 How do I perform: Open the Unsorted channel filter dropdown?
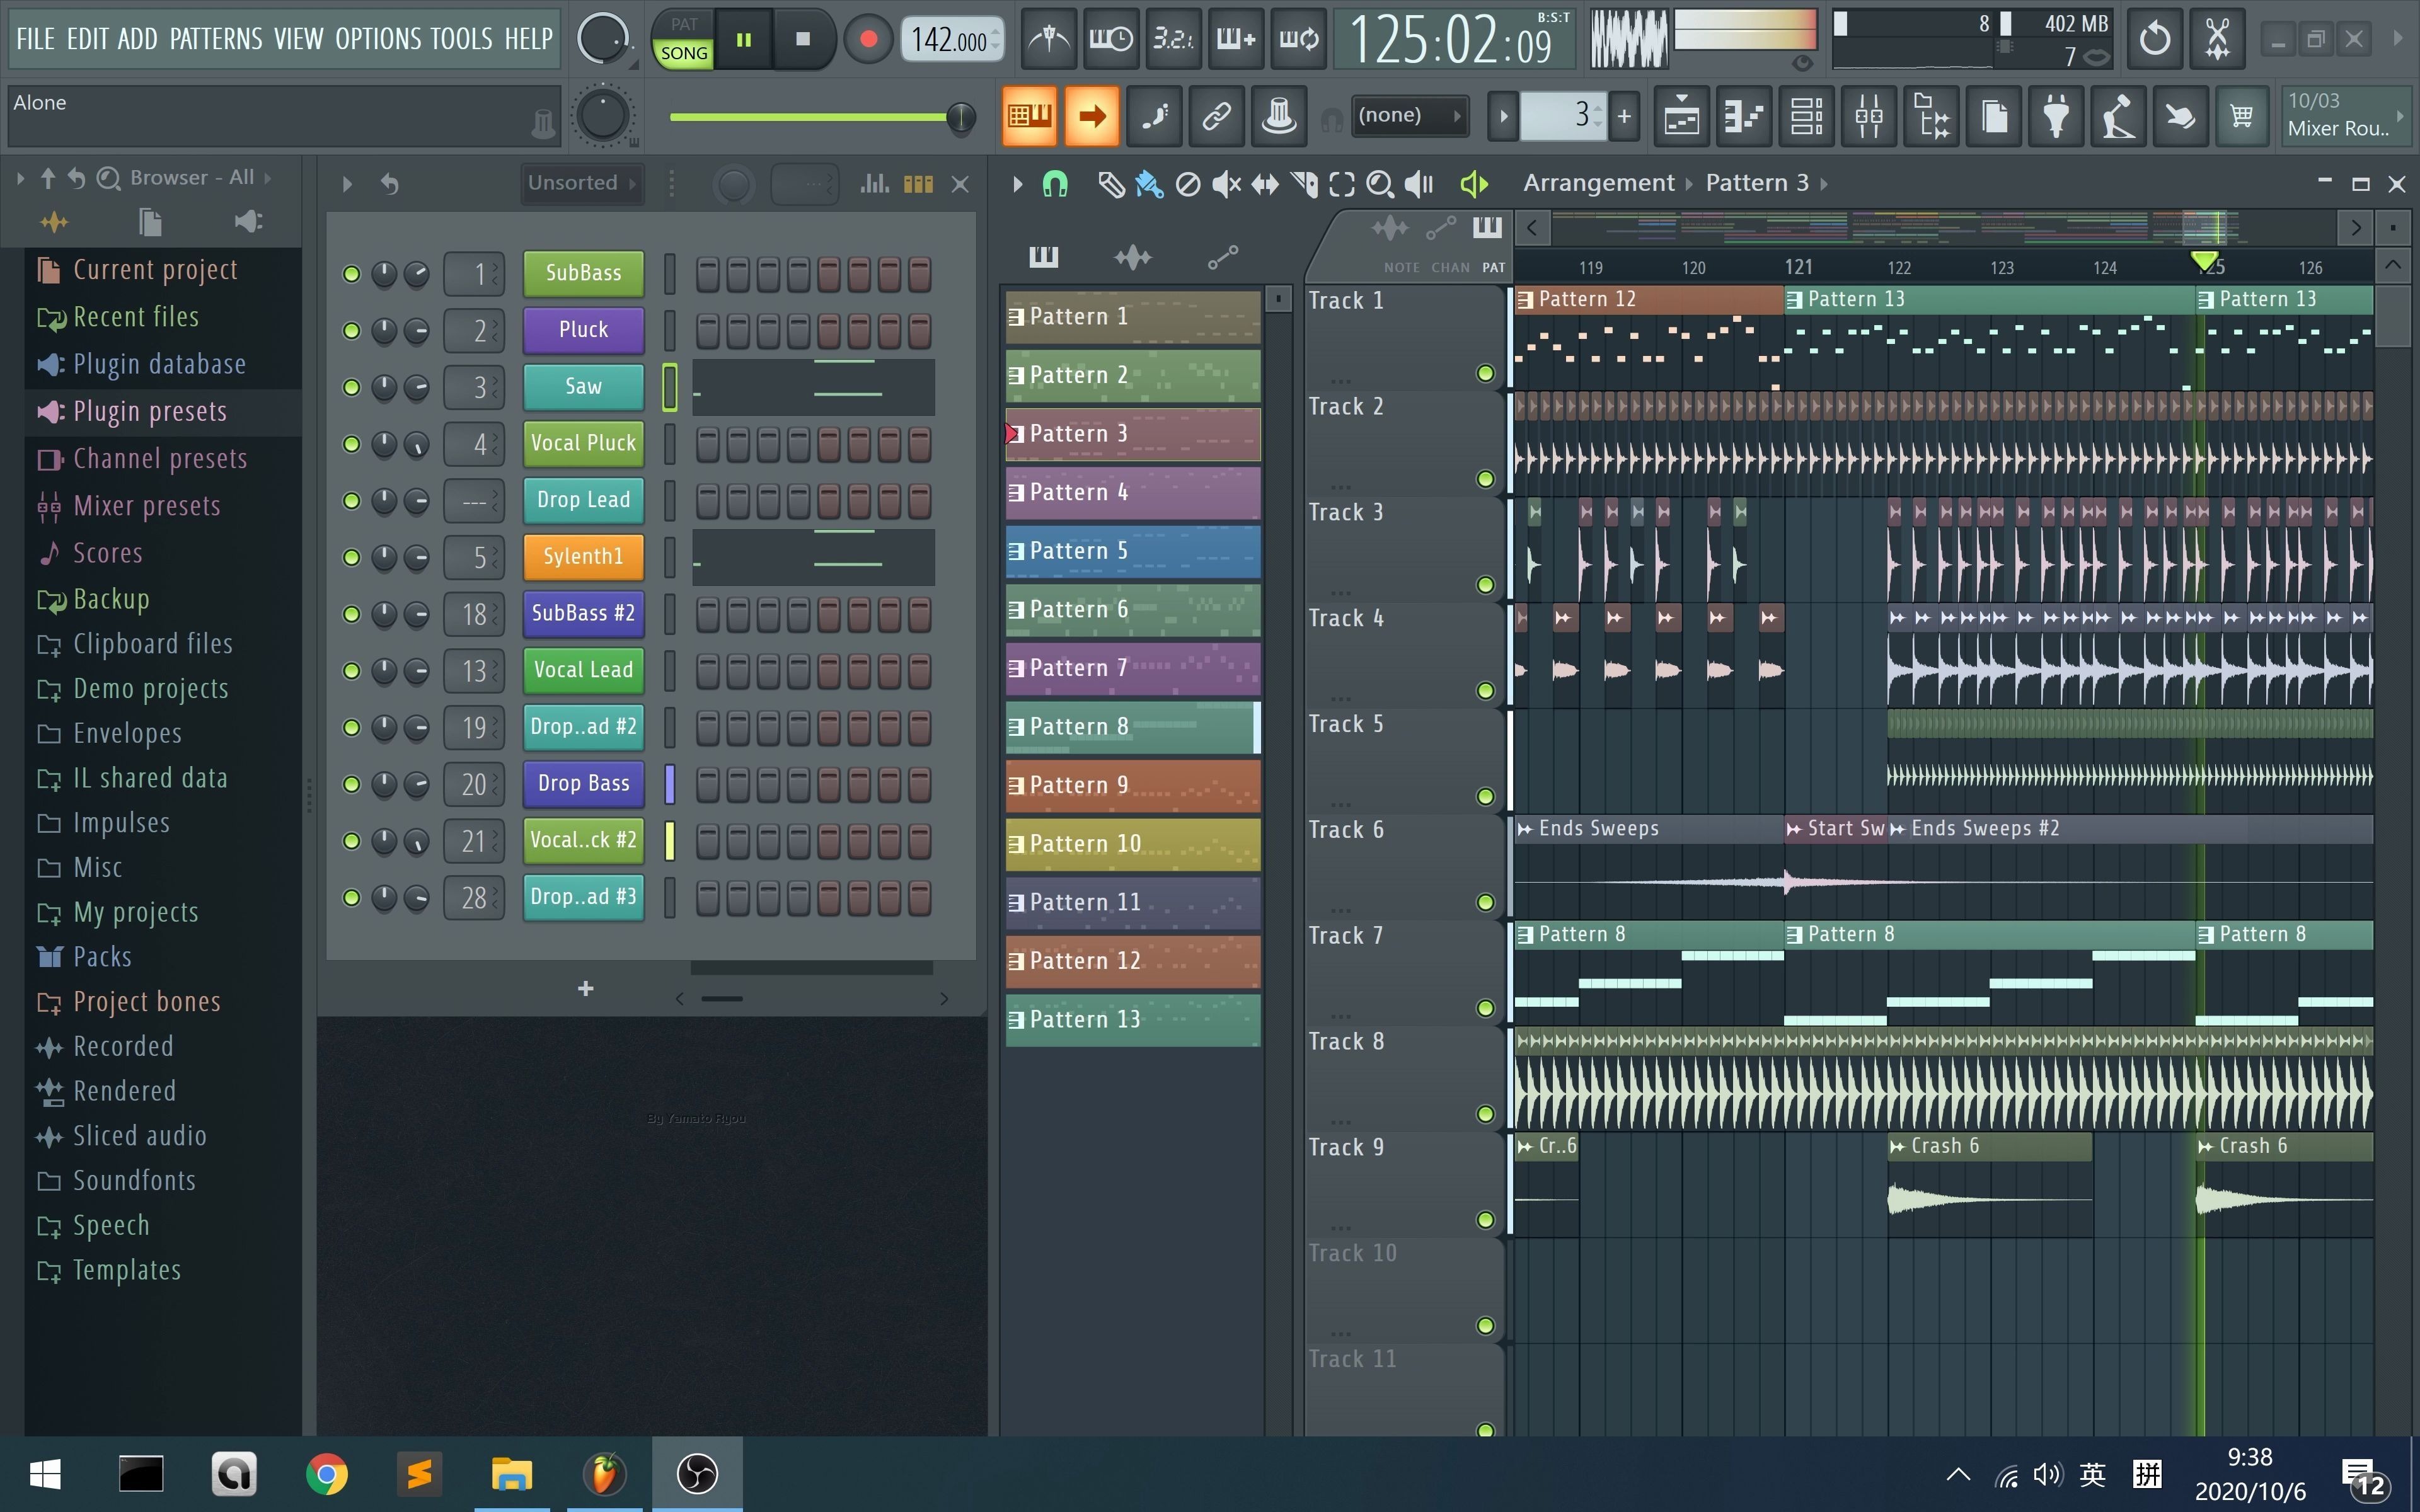point(582,183)
